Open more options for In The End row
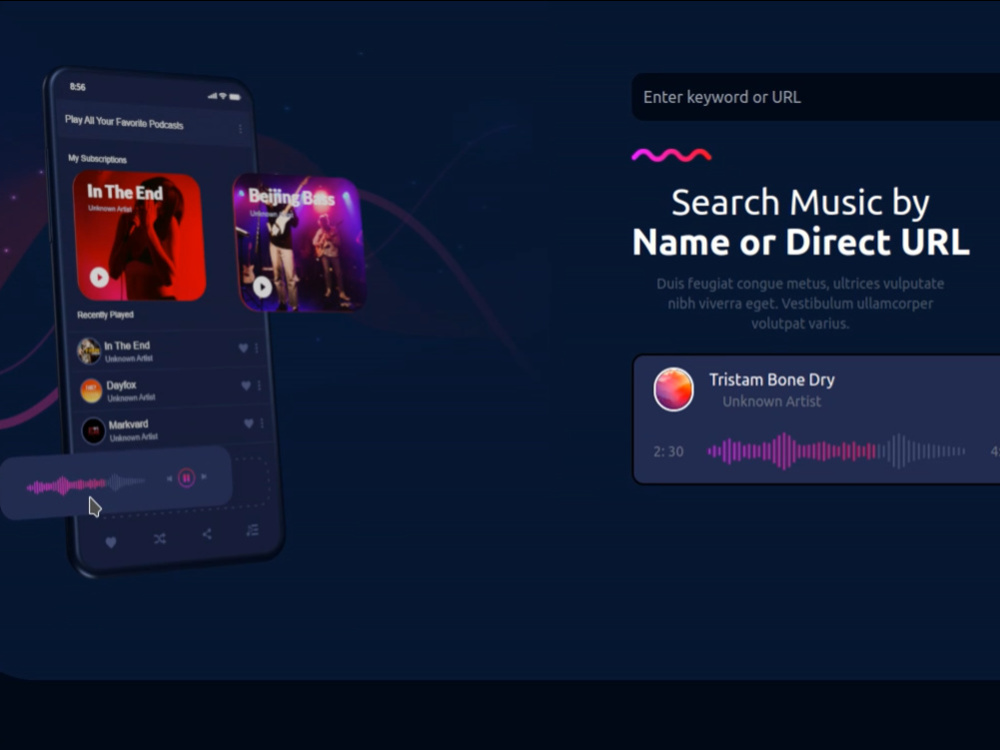The height and width of the screenshot is (750, 1000). pos(256,348)
